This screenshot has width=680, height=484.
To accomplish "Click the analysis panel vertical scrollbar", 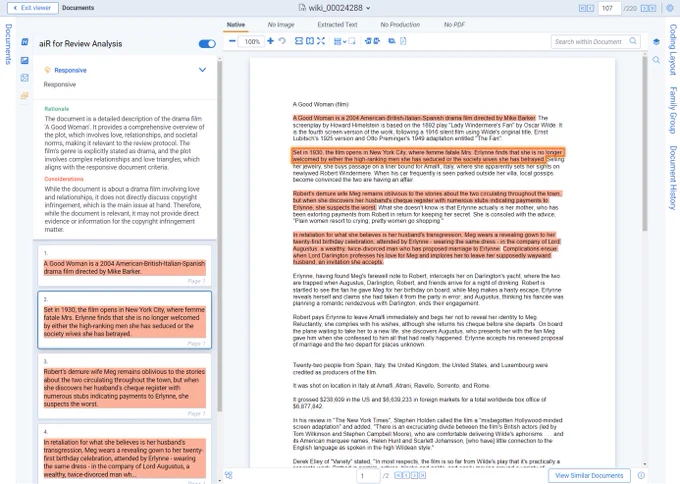I will pyautogui.click(x=219, y=236).
